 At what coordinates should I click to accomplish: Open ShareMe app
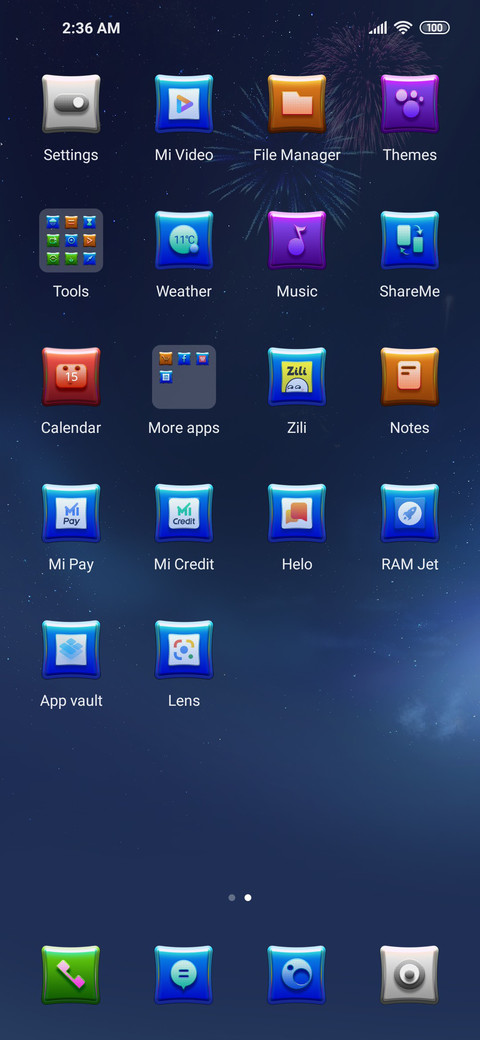[x=409, y=240]
